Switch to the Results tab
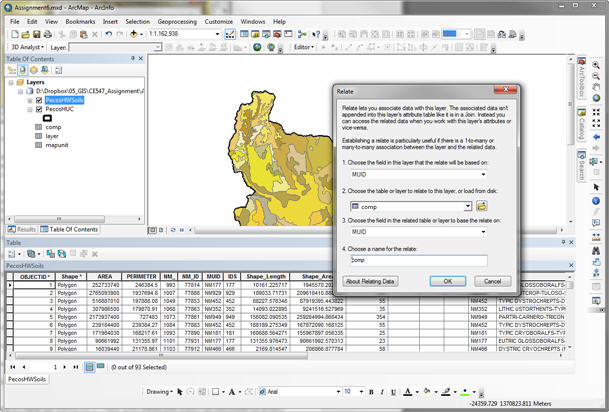 pos(22,229)
